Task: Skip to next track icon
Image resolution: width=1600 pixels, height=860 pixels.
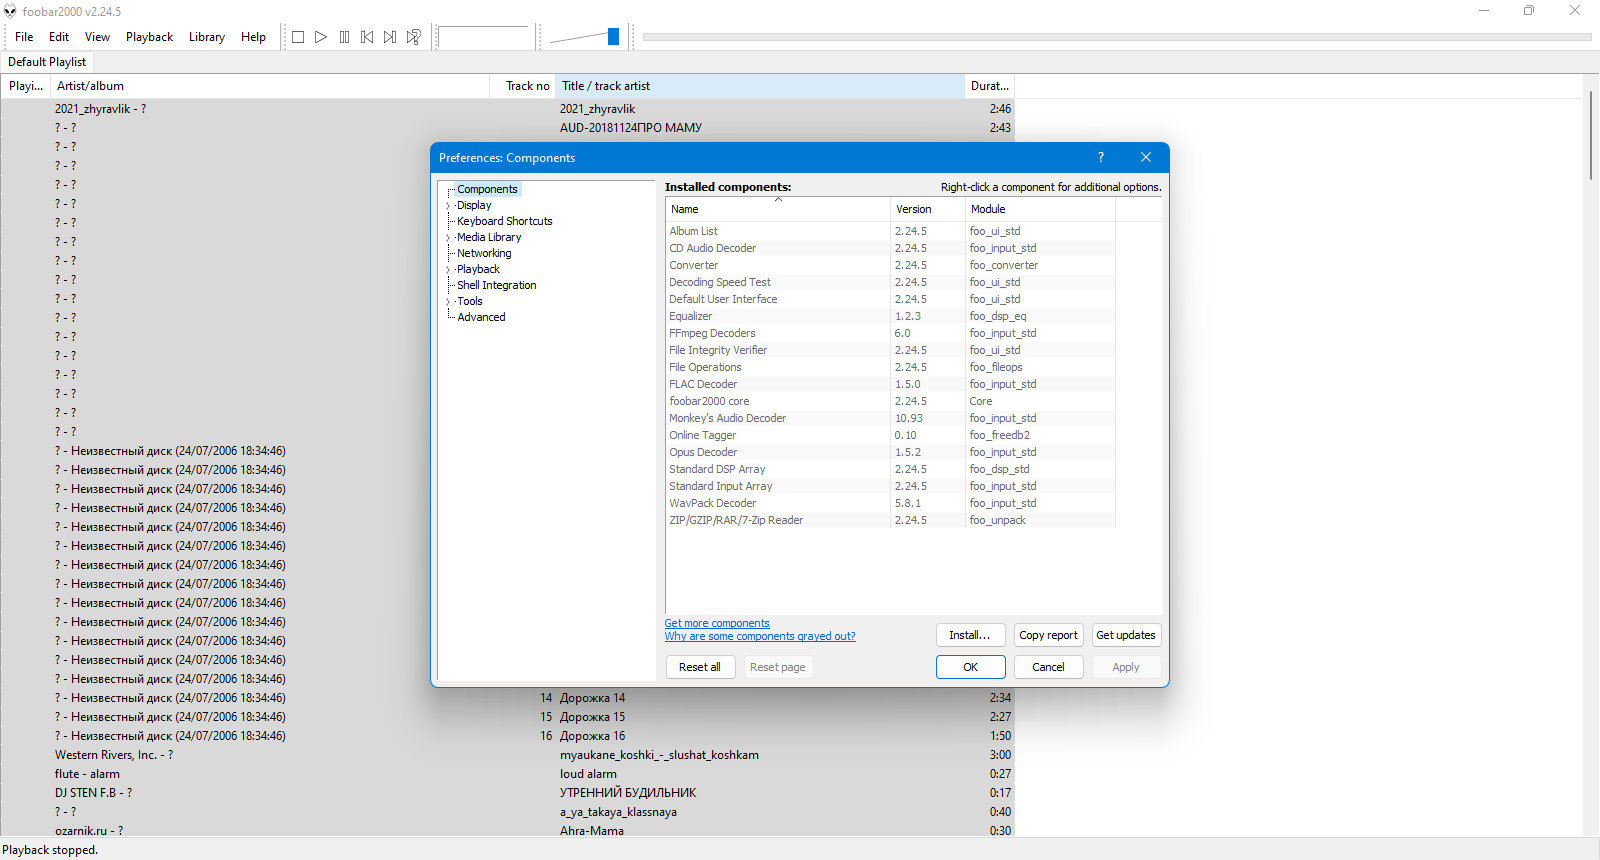Action: [390, 37]
